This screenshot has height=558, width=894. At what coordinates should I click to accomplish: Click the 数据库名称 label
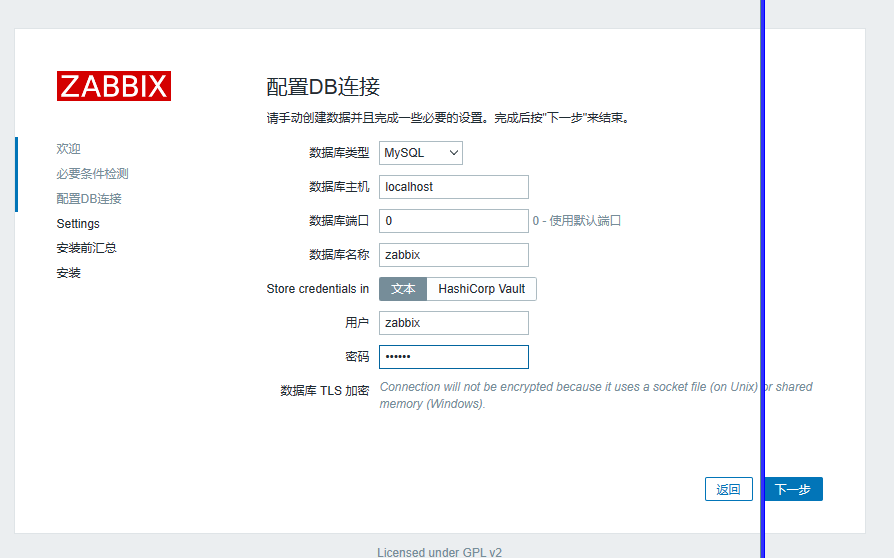tap(339, 255)
